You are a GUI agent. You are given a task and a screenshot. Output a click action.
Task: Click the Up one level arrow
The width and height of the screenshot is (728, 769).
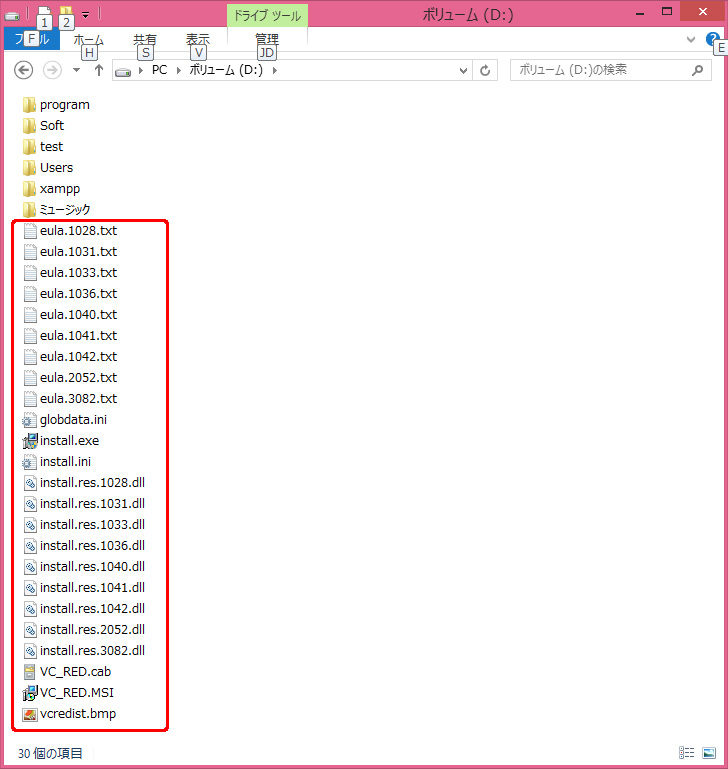click(x=99, y=70)
